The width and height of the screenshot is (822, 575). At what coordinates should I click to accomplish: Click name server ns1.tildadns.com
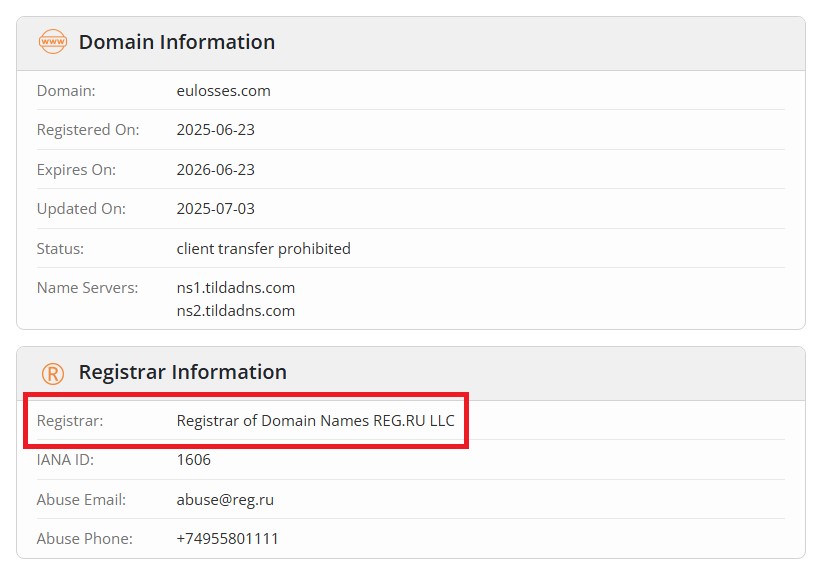coord(235,288)
